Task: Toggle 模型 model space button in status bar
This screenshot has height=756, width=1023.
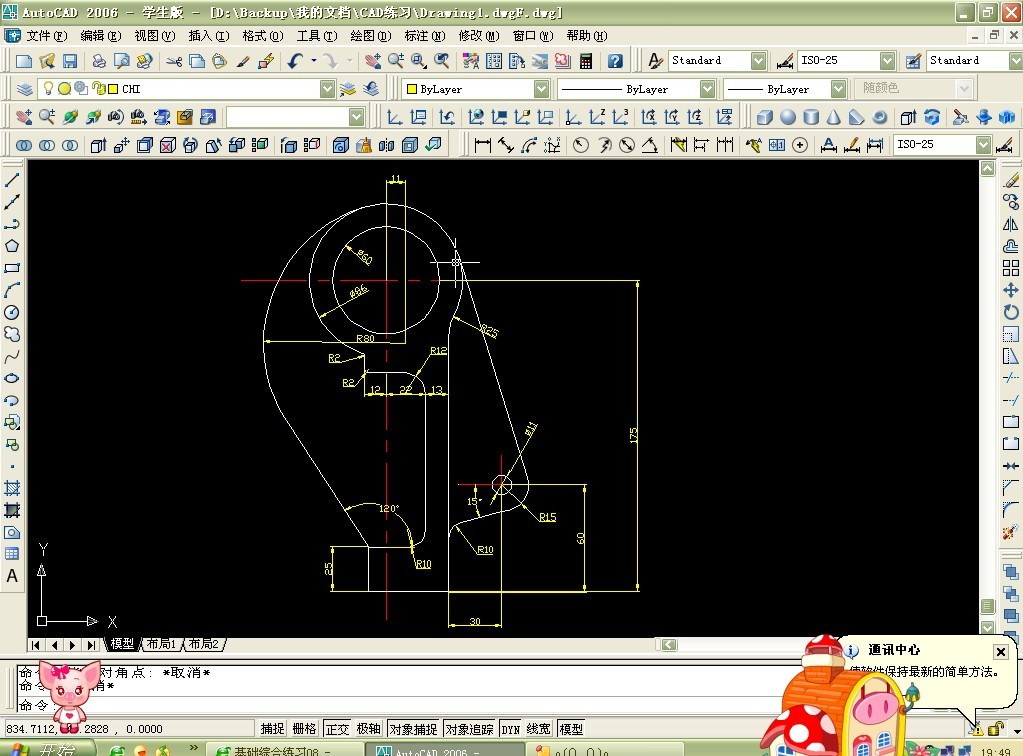Action: click(x=572, y=729)
